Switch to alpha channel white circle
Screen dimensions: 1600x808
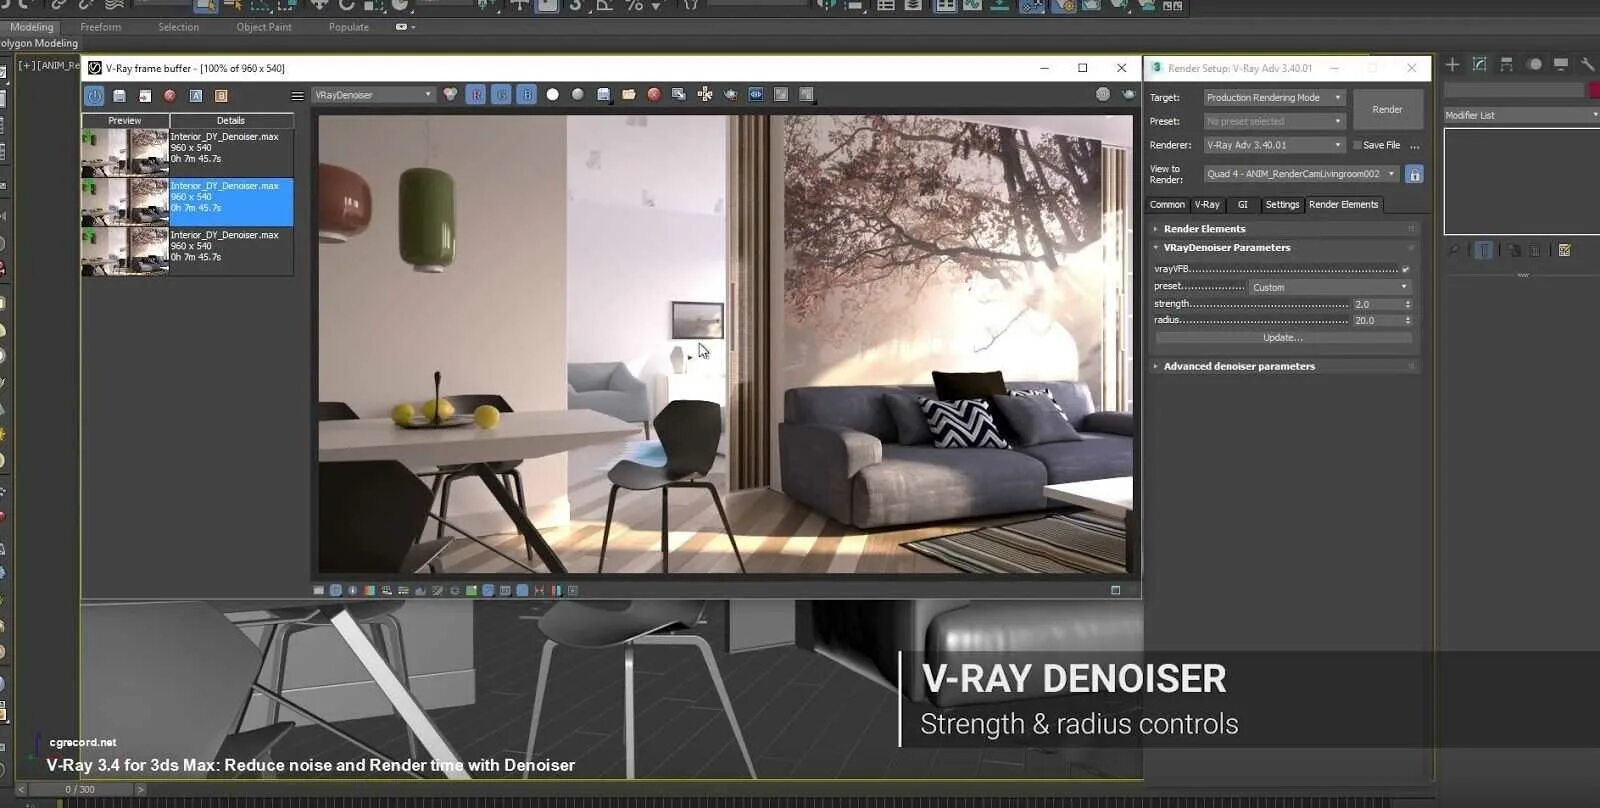[552, 94]
